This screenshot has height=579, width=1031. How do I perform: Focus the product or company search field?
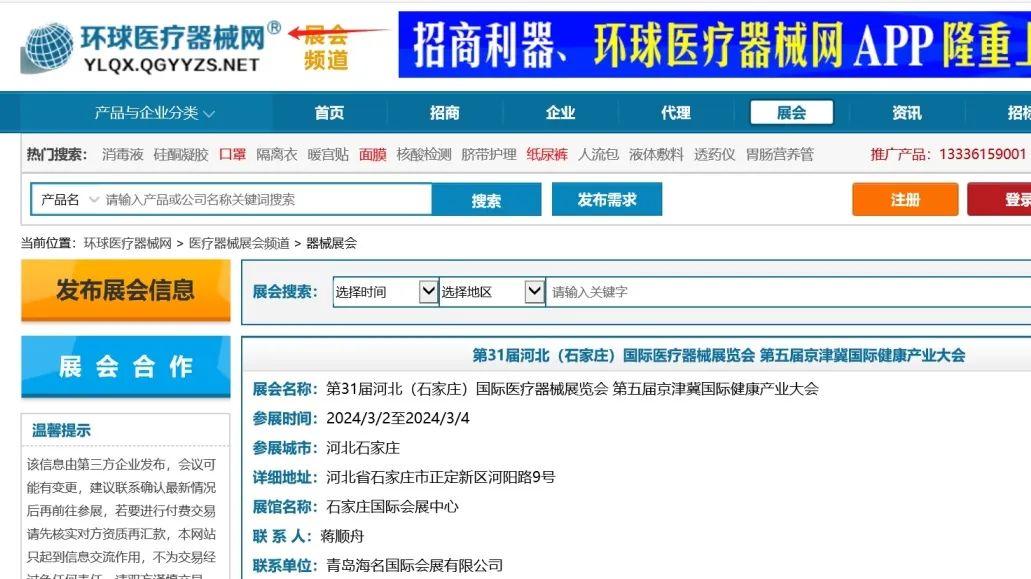(x=266, y=200)
